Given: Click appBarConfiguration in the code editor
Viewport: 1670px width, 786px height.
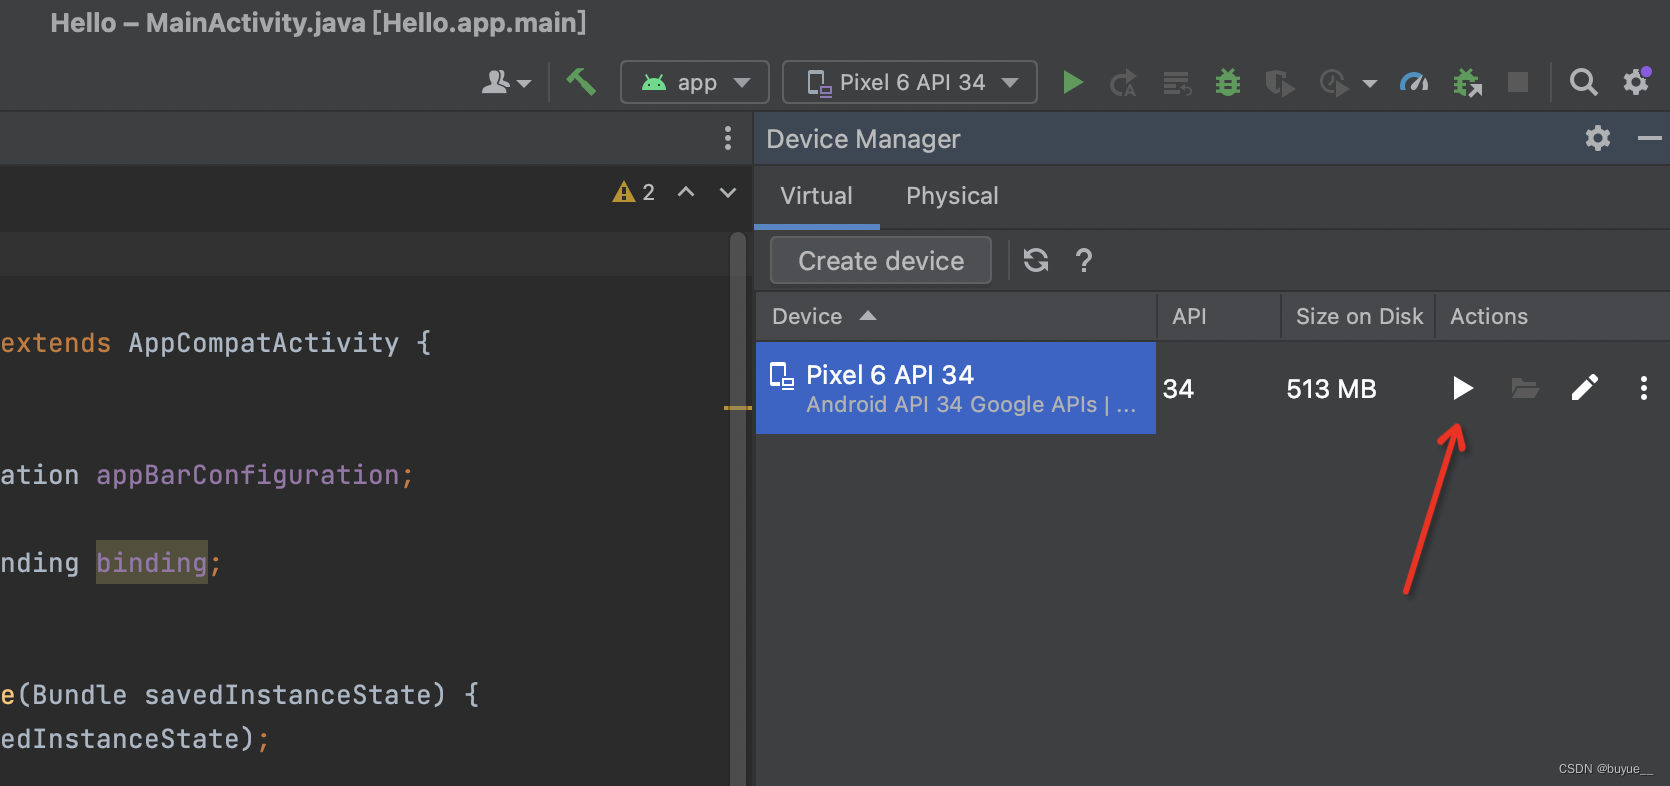Looking at the screenshot, I should click(x=248, y=475).
